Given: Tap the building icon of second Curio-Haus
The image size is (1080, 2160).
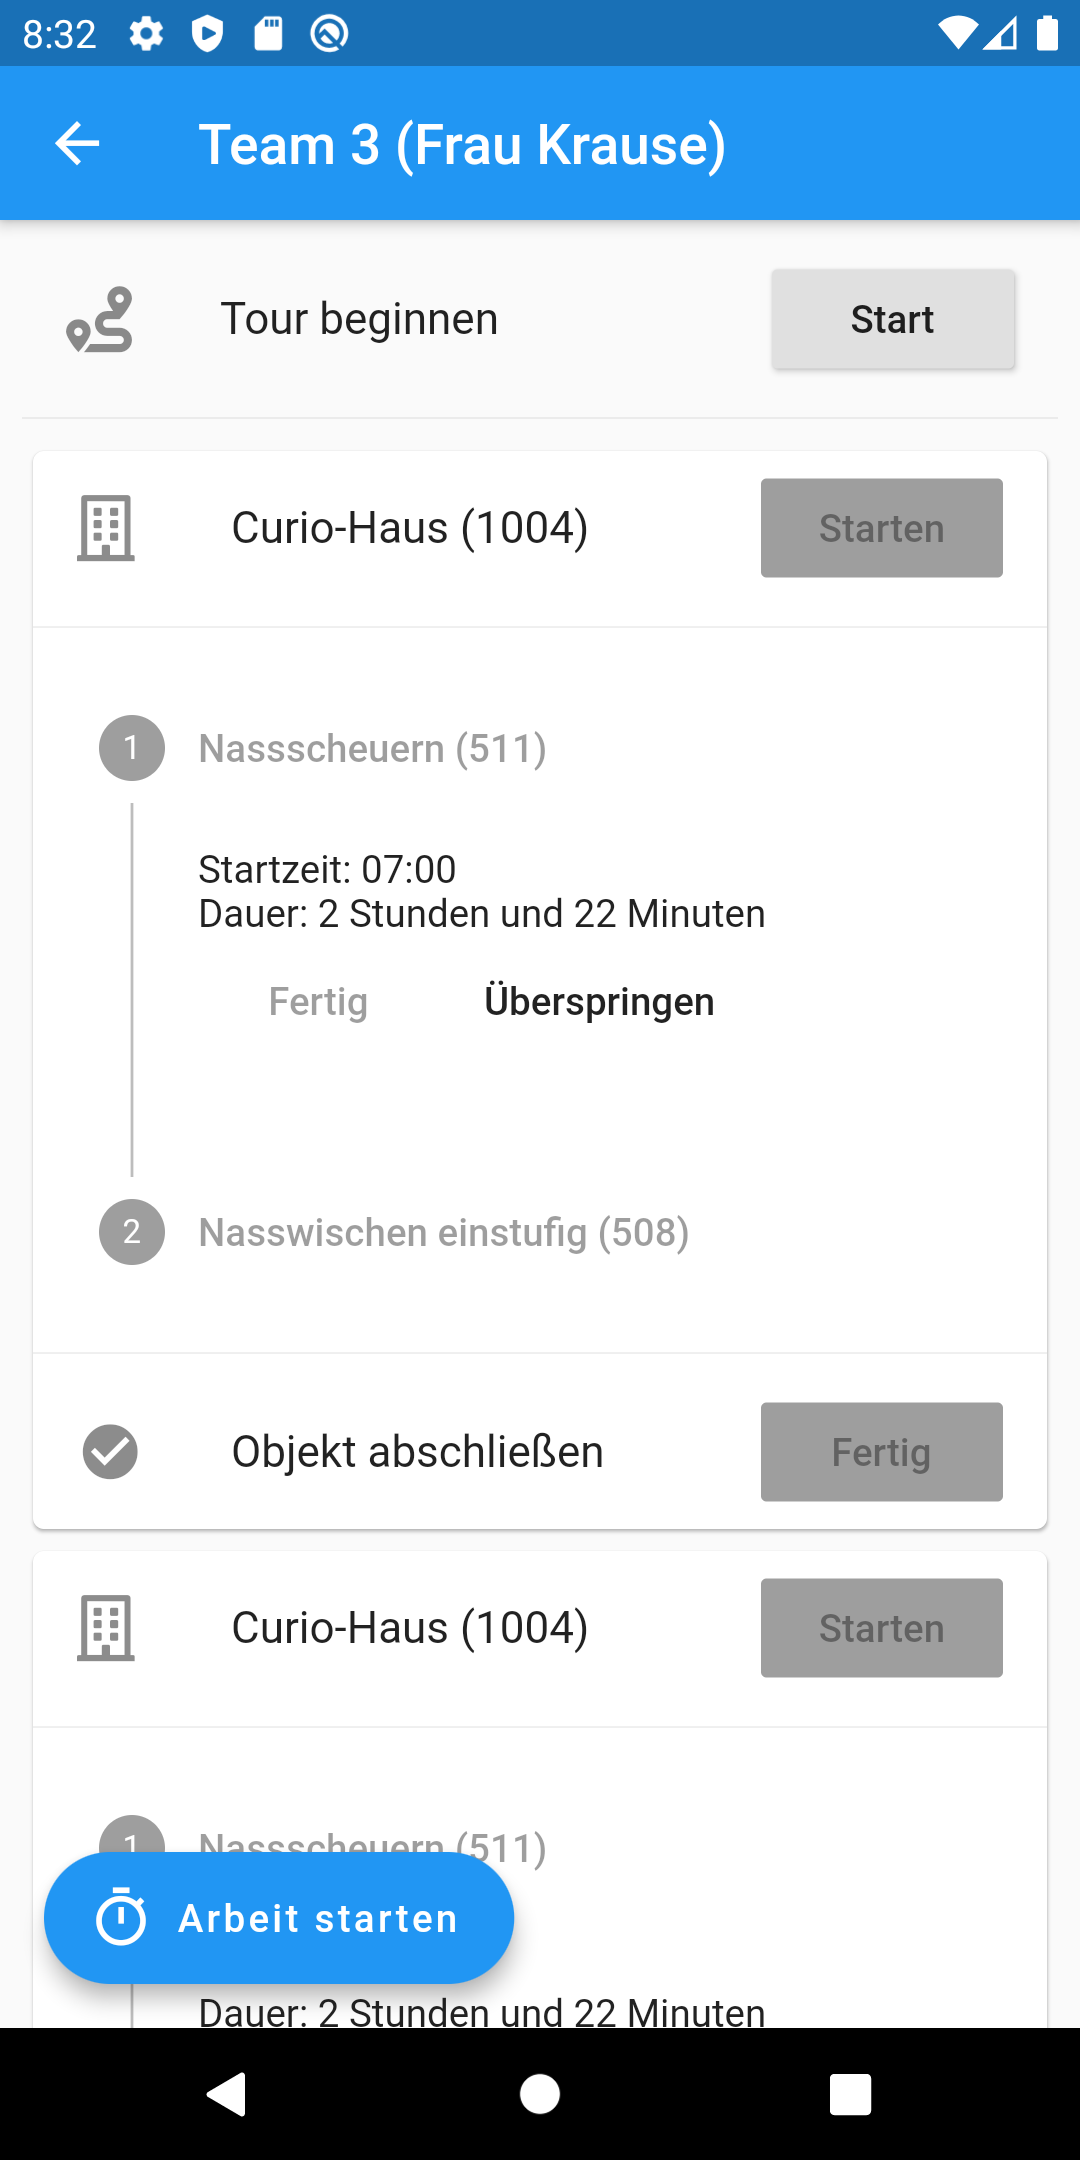Looking at the screenshot, I should (106, 1628).
